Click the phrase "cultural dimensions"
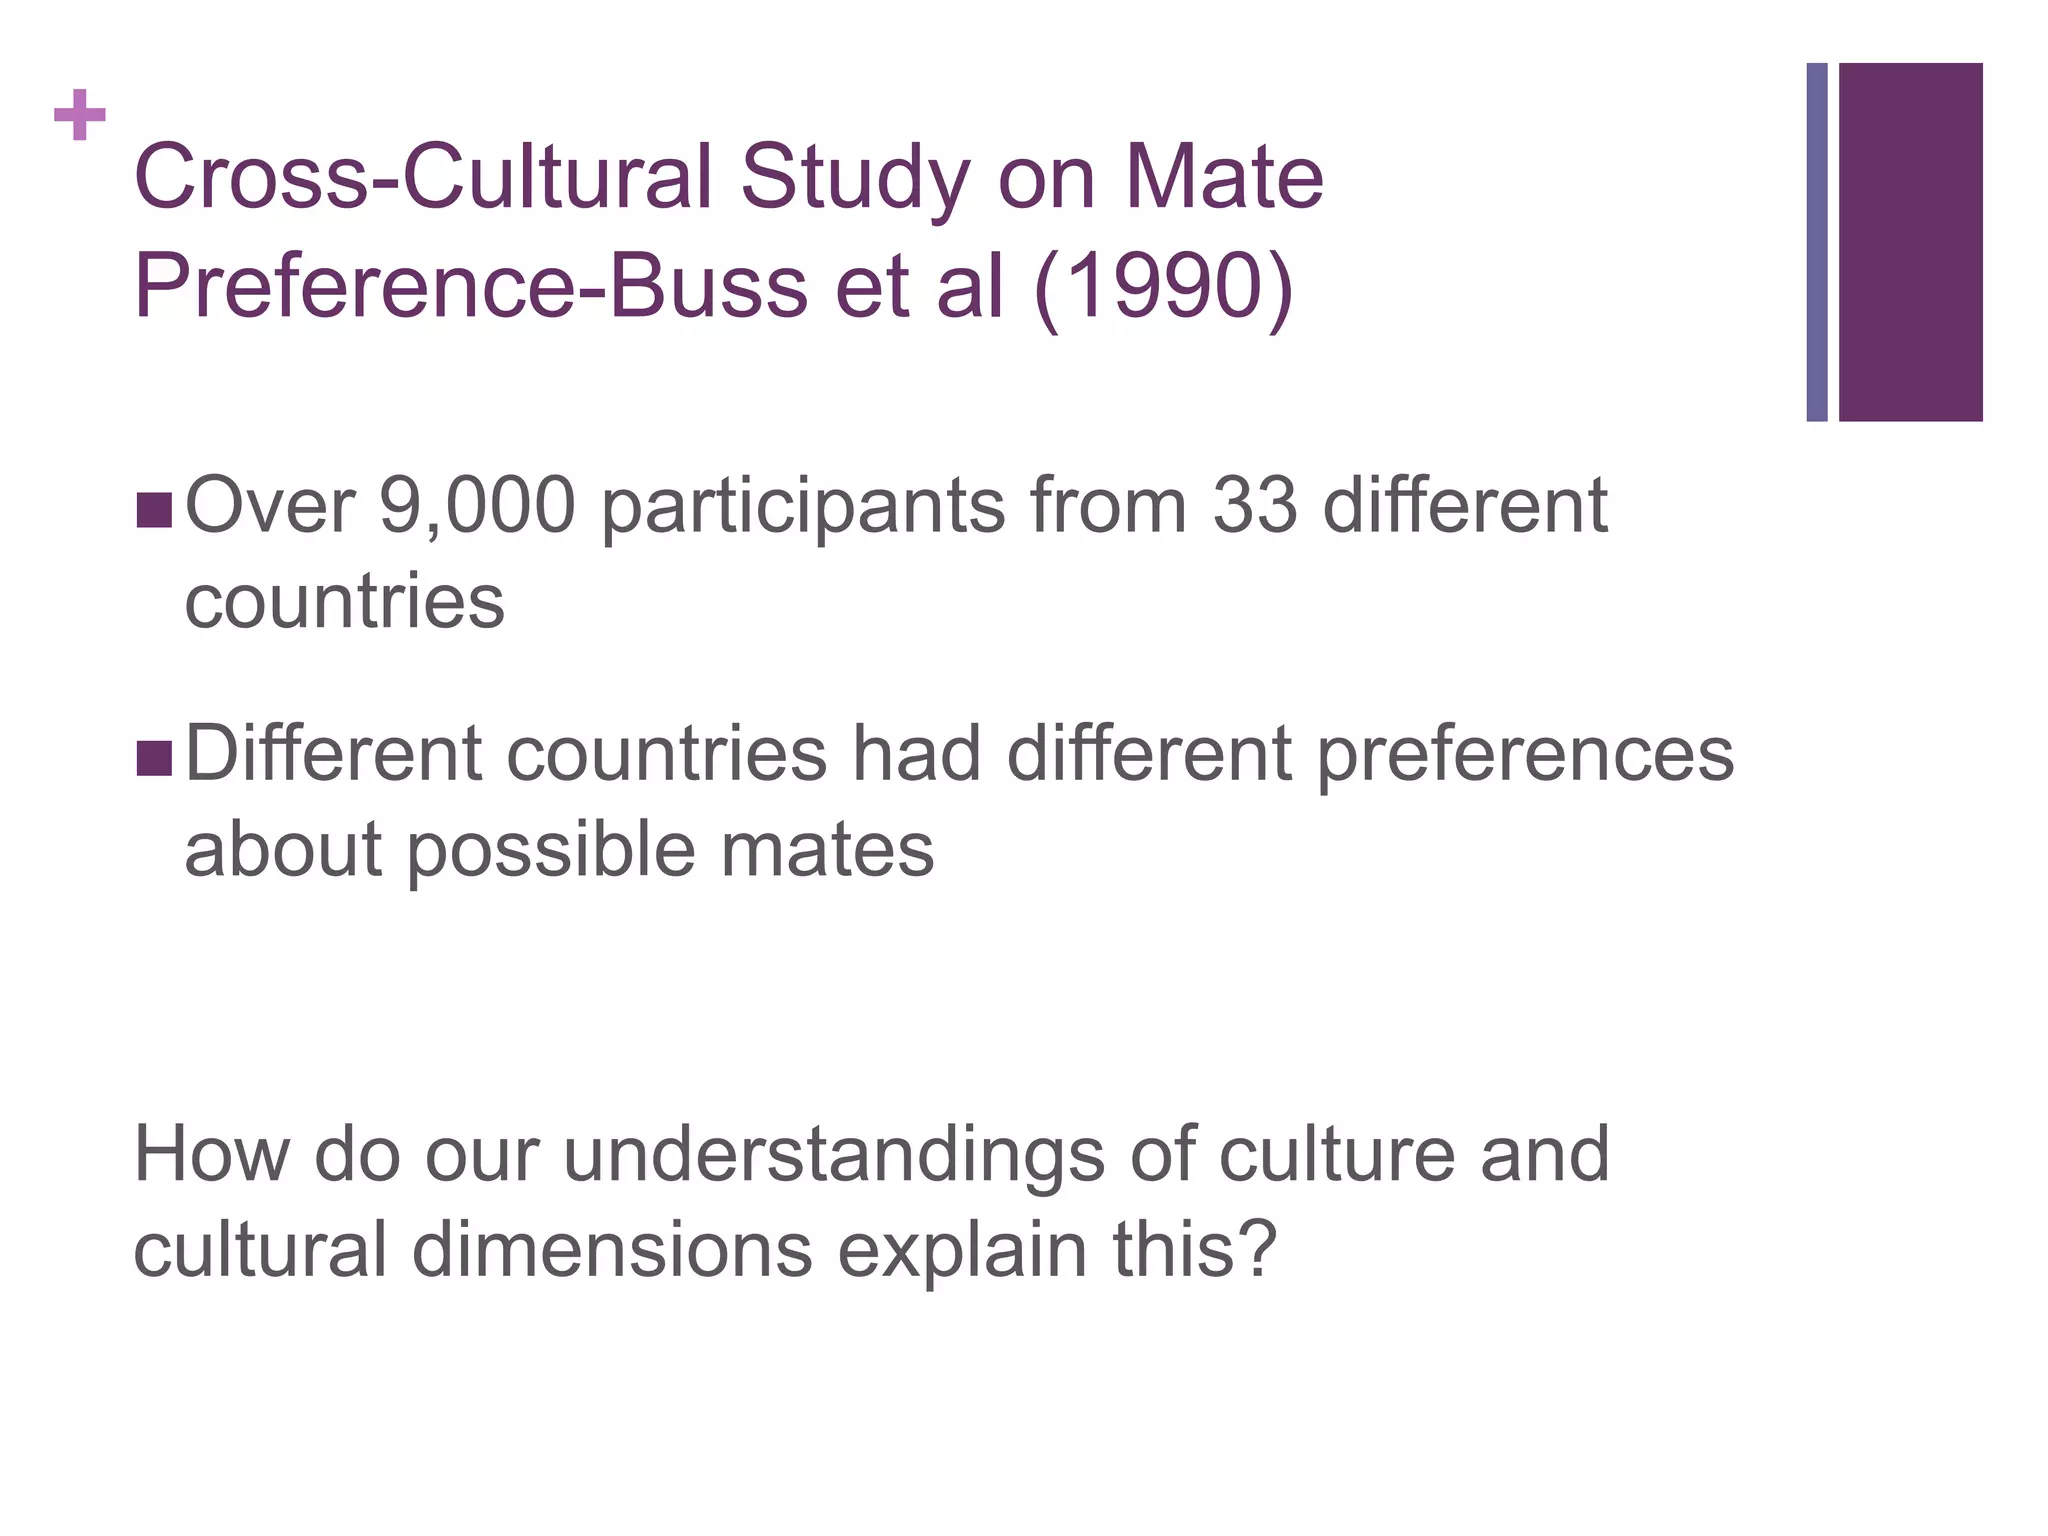The image size is (2048, 1536). 472,1251
